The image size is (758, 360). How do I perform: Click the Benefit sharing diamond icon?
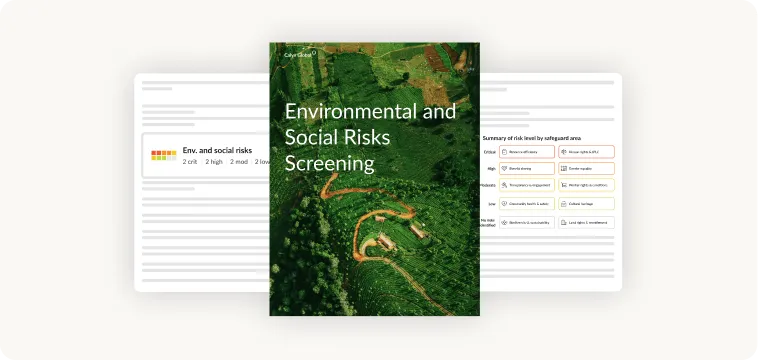504,169
